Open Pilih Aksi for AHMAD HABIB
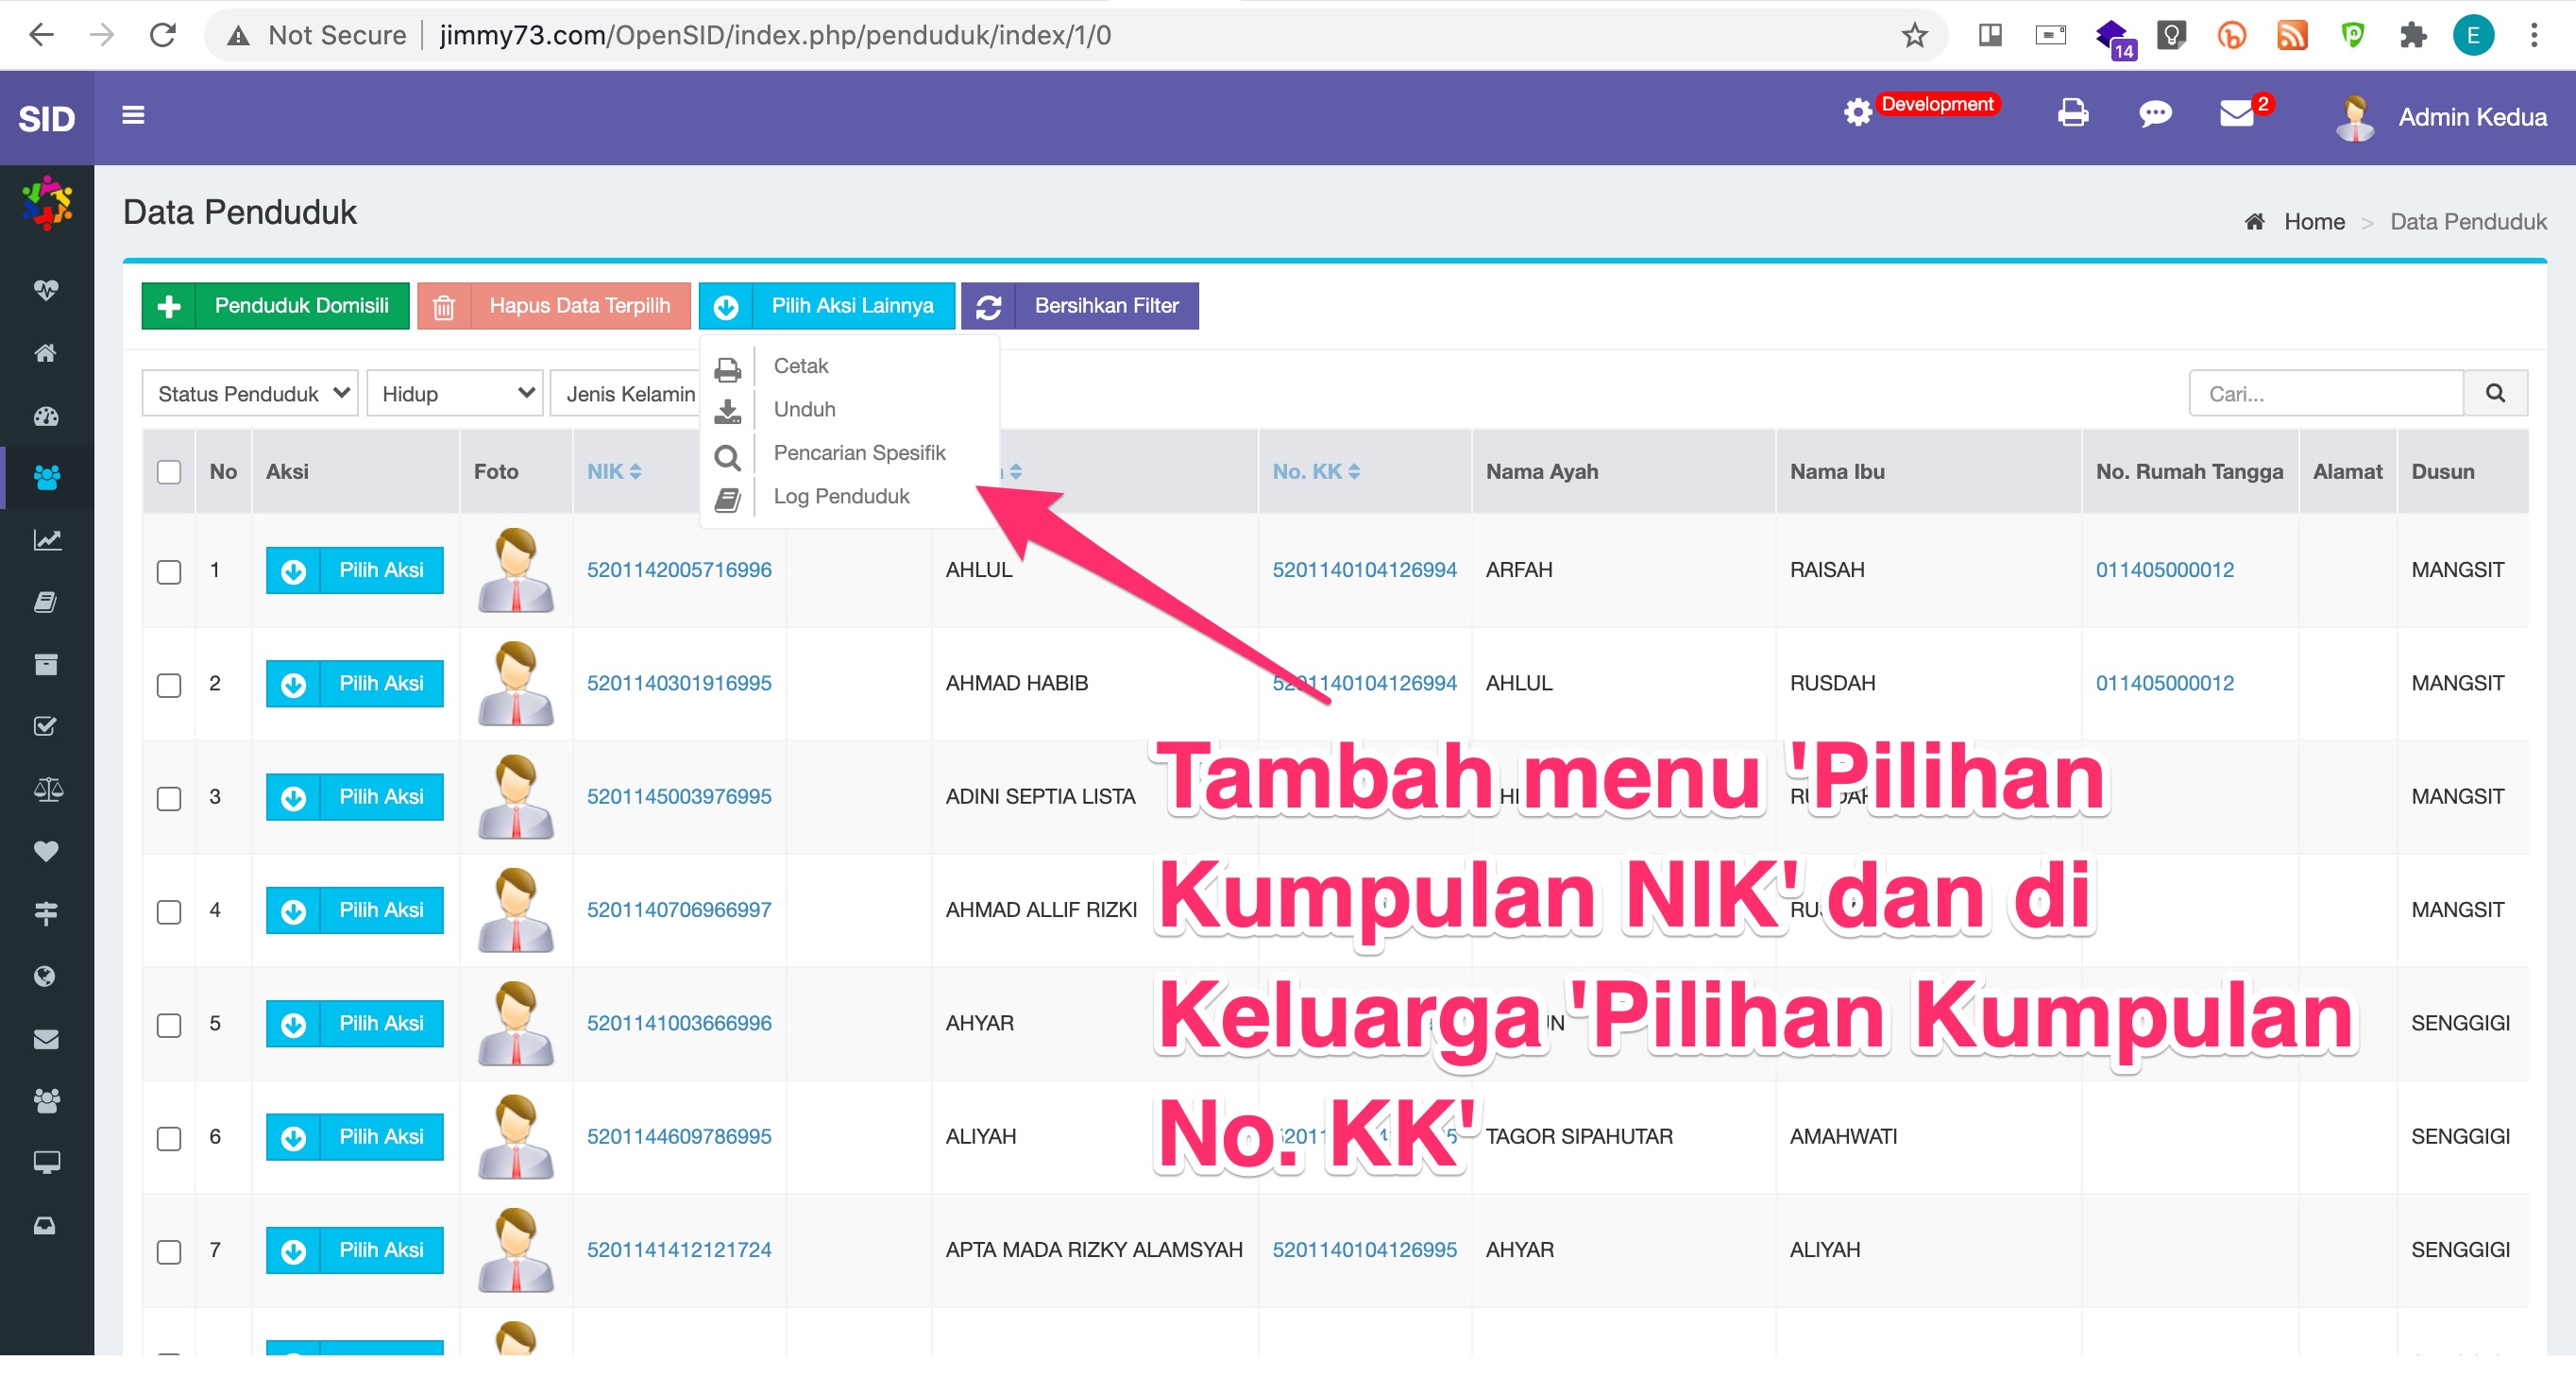Image resolution: width=2576 pixels, height=1394 pixels. 354,684
